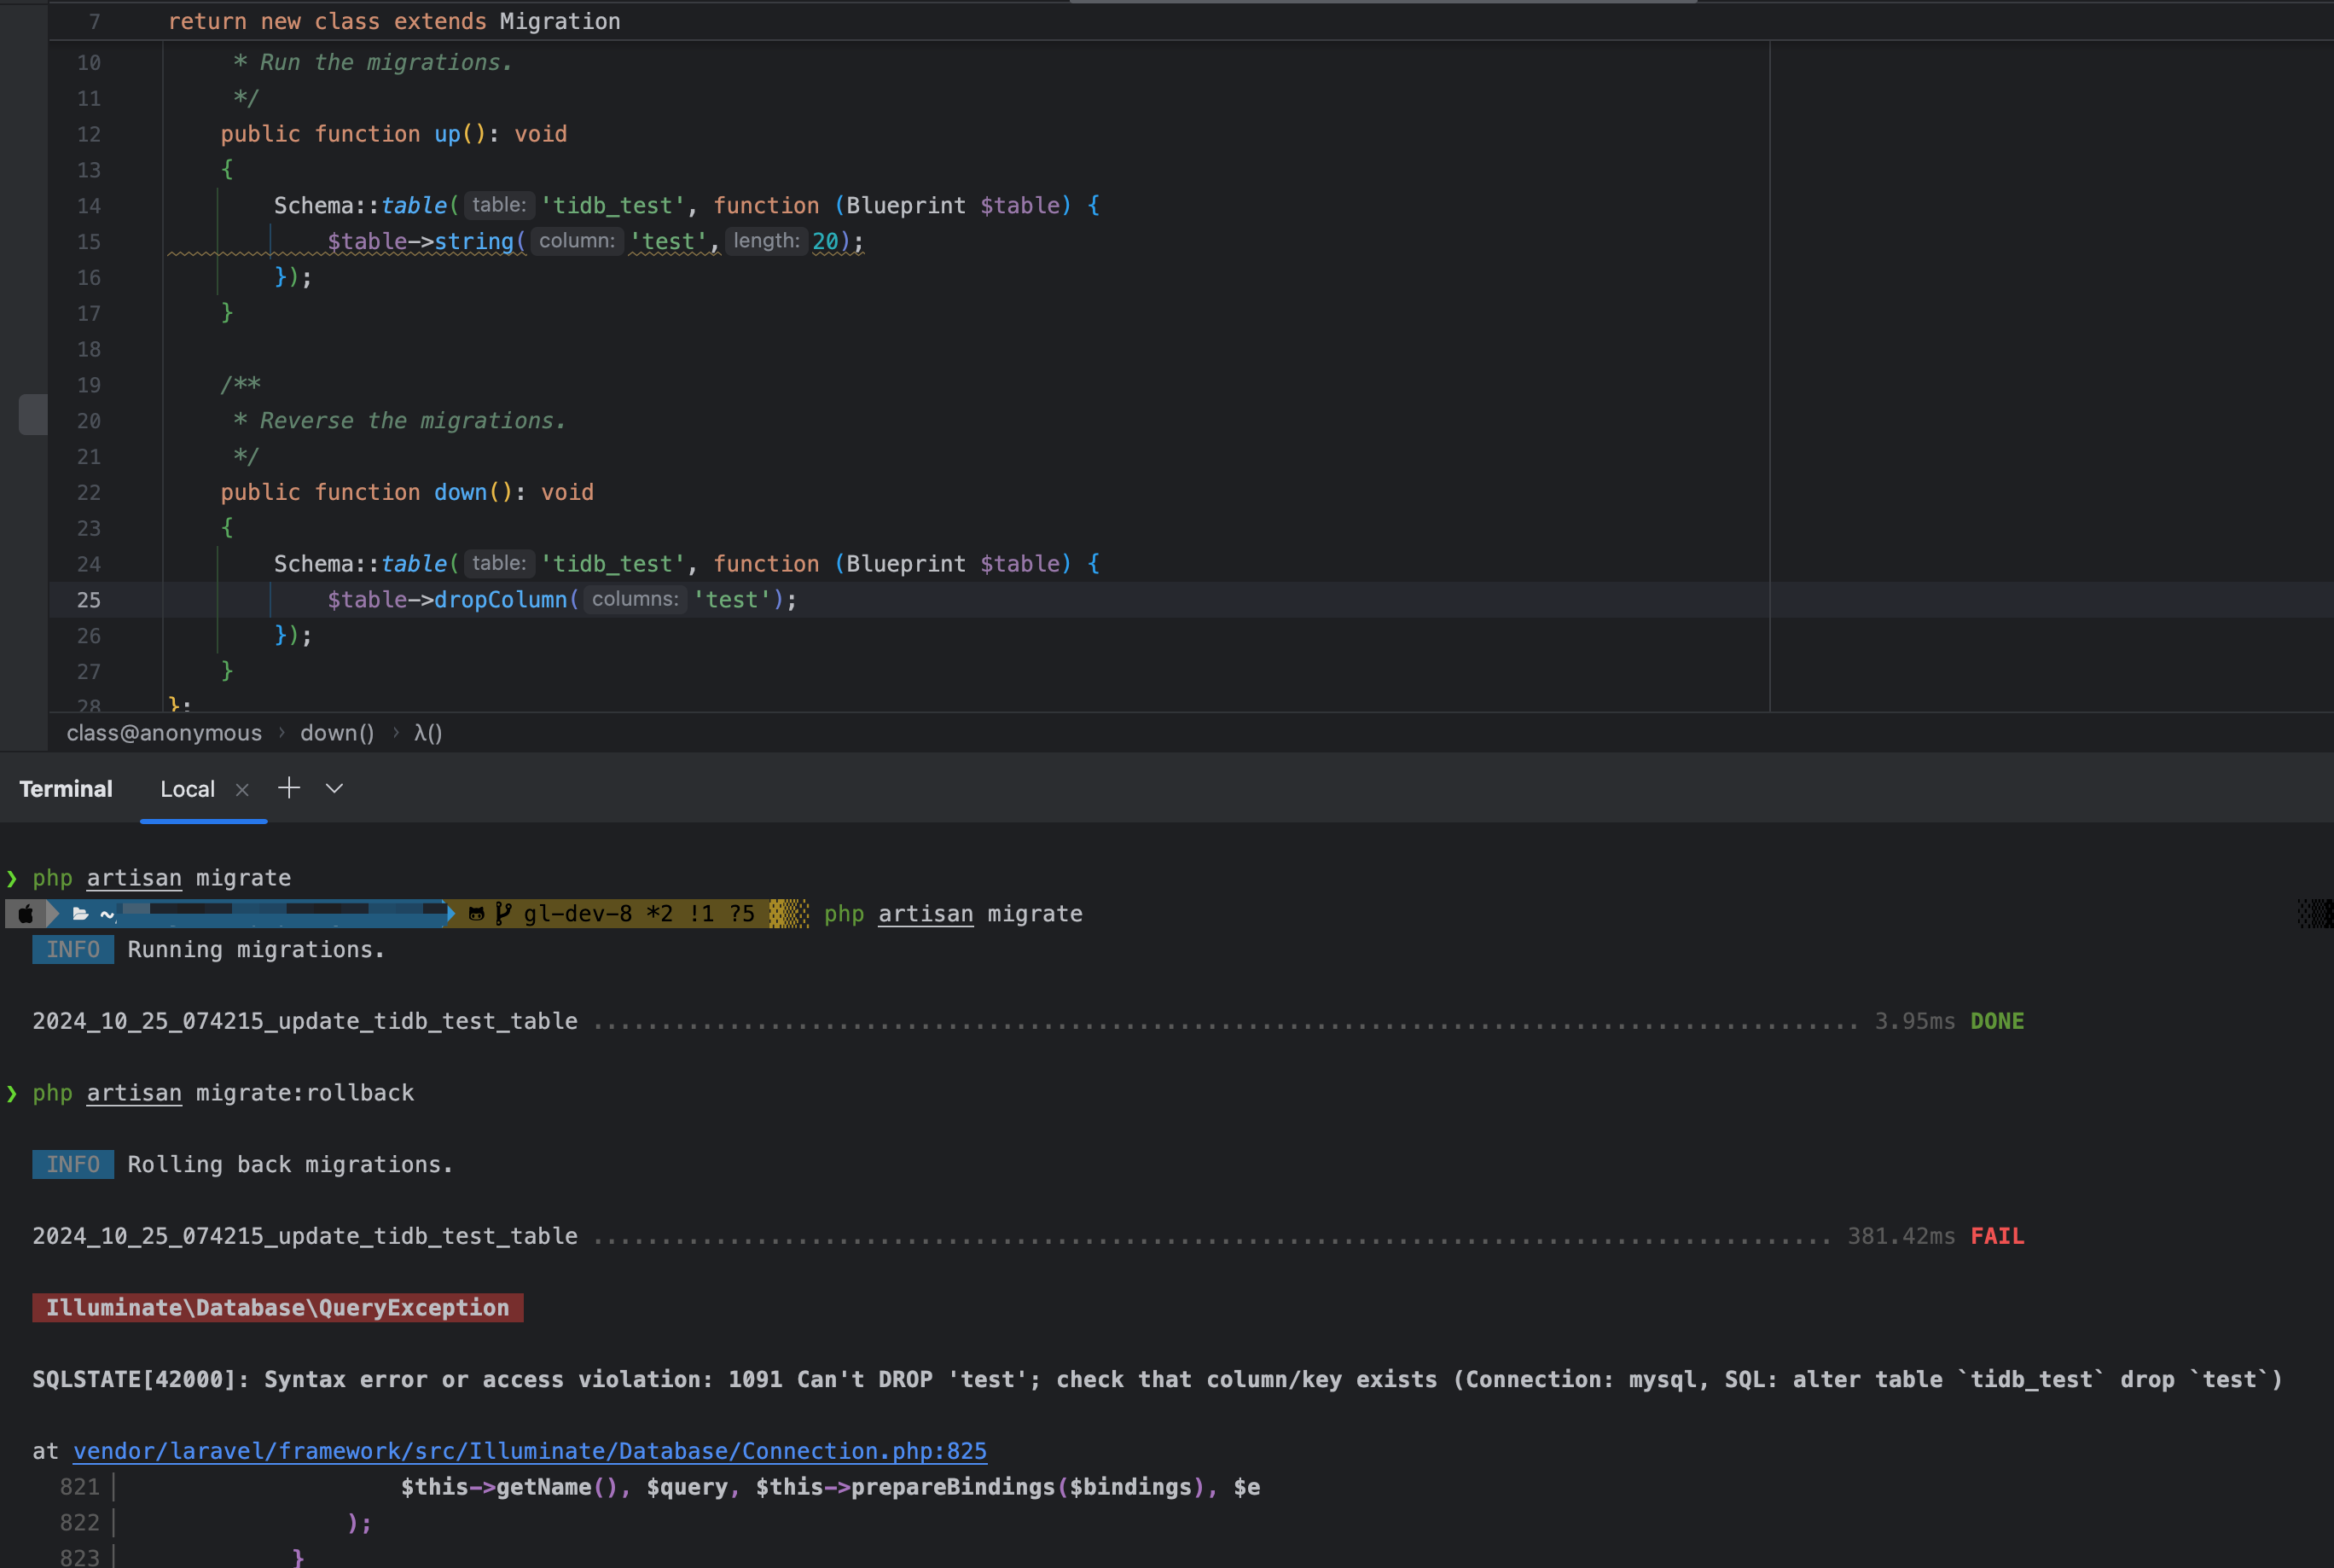
Task: Click the 'columns:' hint on line 25
Action: pyautogui.click(x=635, y=599)
